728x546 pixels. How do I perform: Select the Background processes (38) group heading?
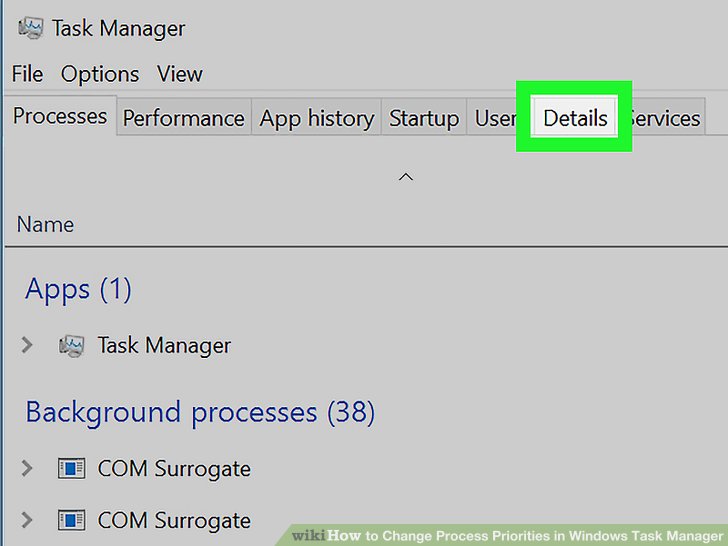point(200,412)
